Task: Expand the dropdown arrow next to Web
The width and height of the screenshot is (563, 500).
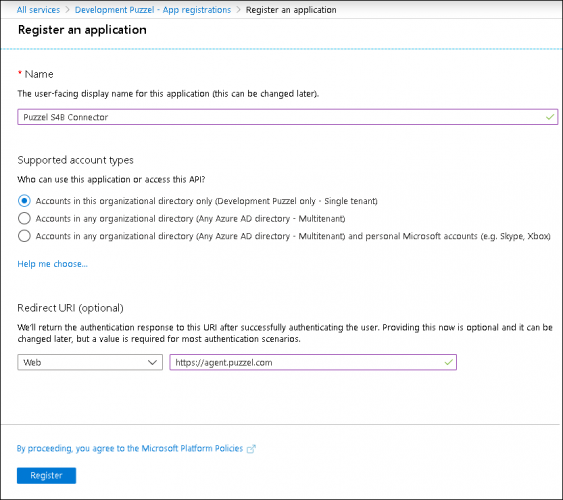Action: (x=152, y=363)
